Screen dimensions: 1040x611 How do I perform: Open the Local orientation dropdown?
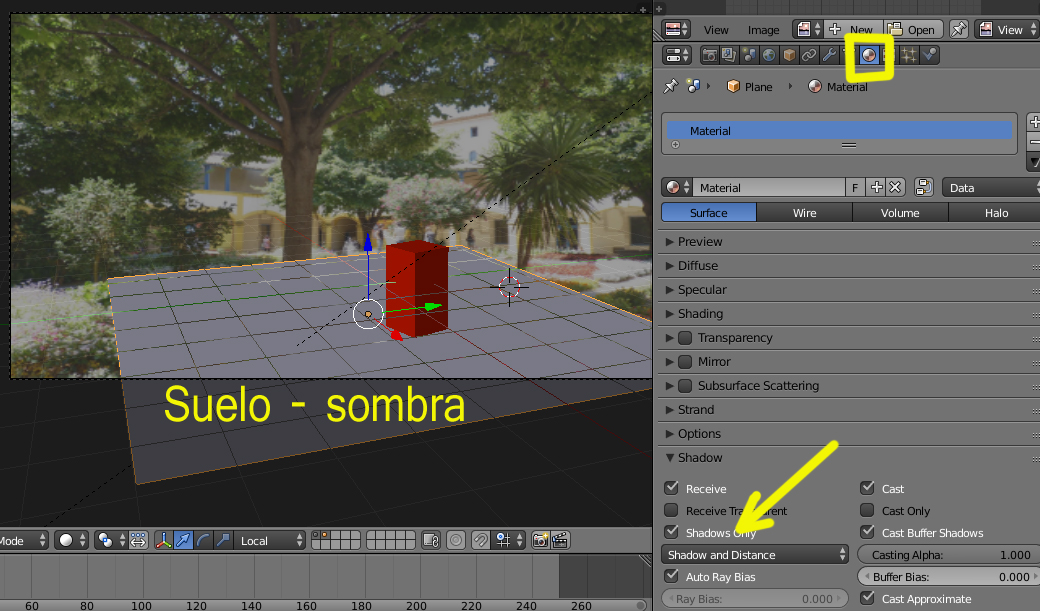270,540
